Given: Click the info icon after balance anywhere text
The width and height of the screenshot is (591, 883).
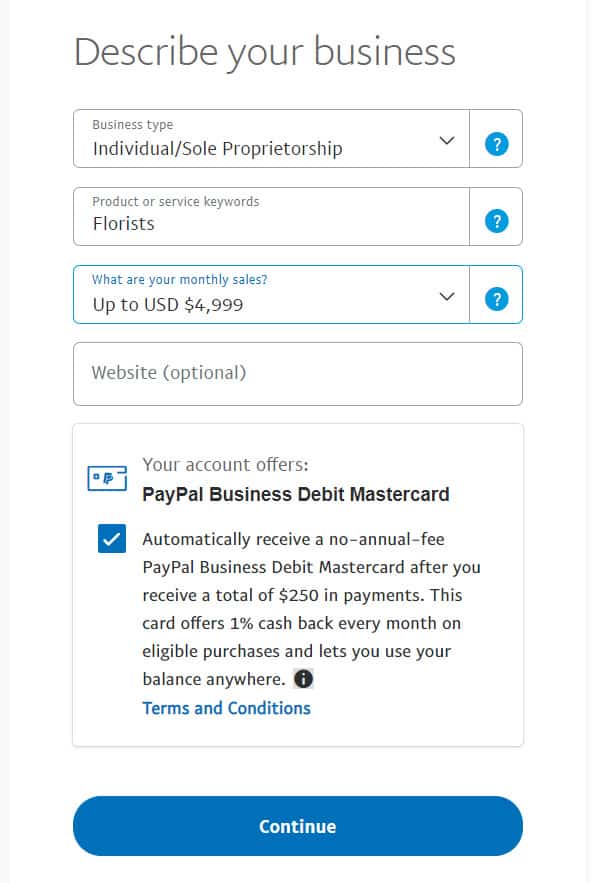Looking at the screenshot, I should pyautogui.click(x=303, y=678).
